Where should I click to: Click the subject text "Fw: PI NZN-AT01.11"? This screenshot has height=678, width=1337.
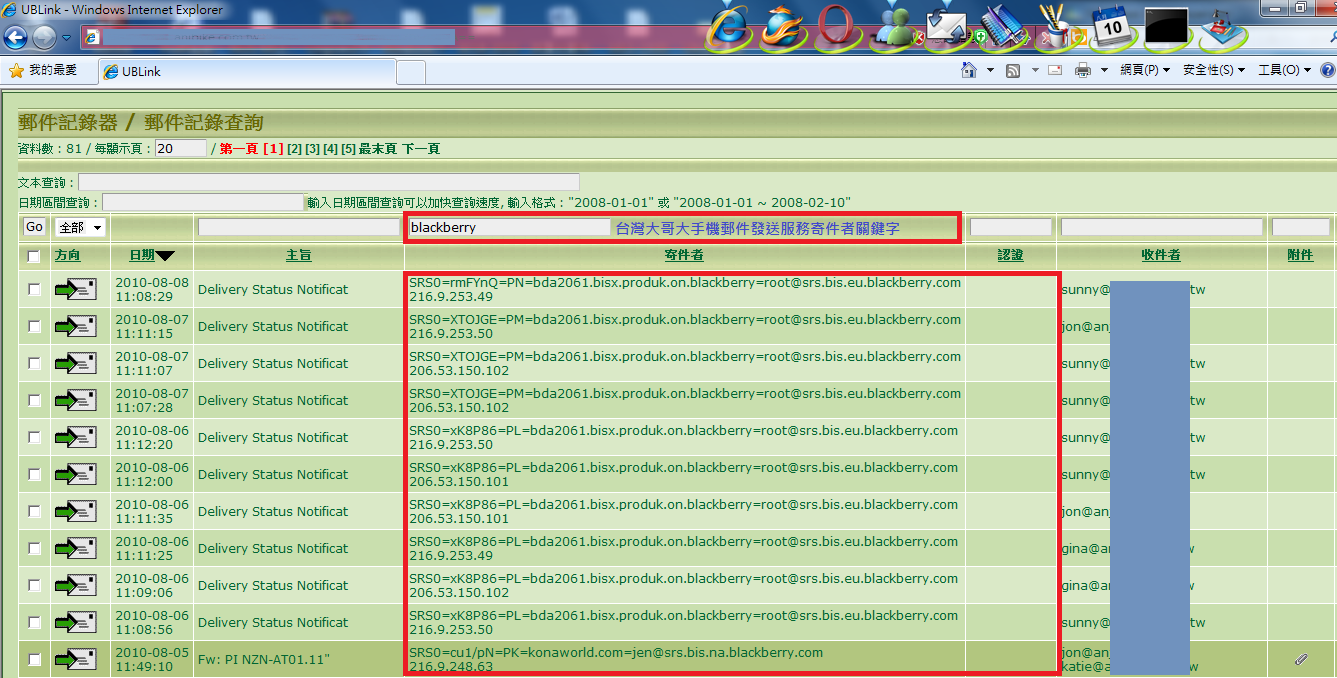[x=264, y=659]
